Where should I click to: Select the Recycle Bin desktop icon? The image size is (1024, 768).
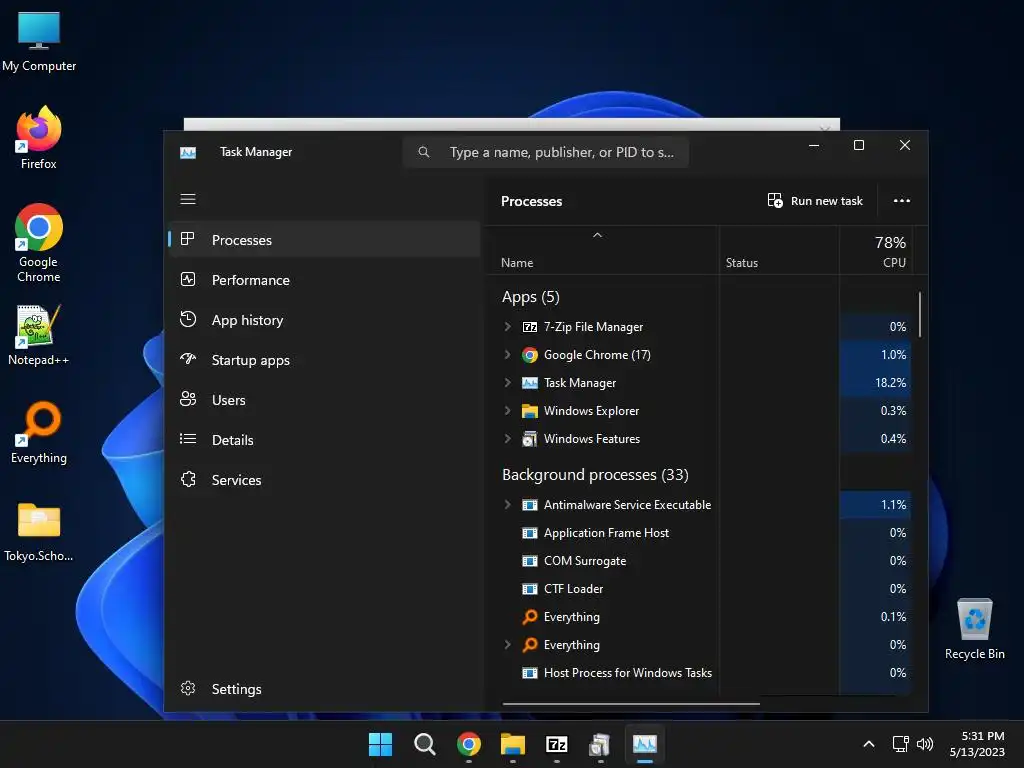pos(974,628)
